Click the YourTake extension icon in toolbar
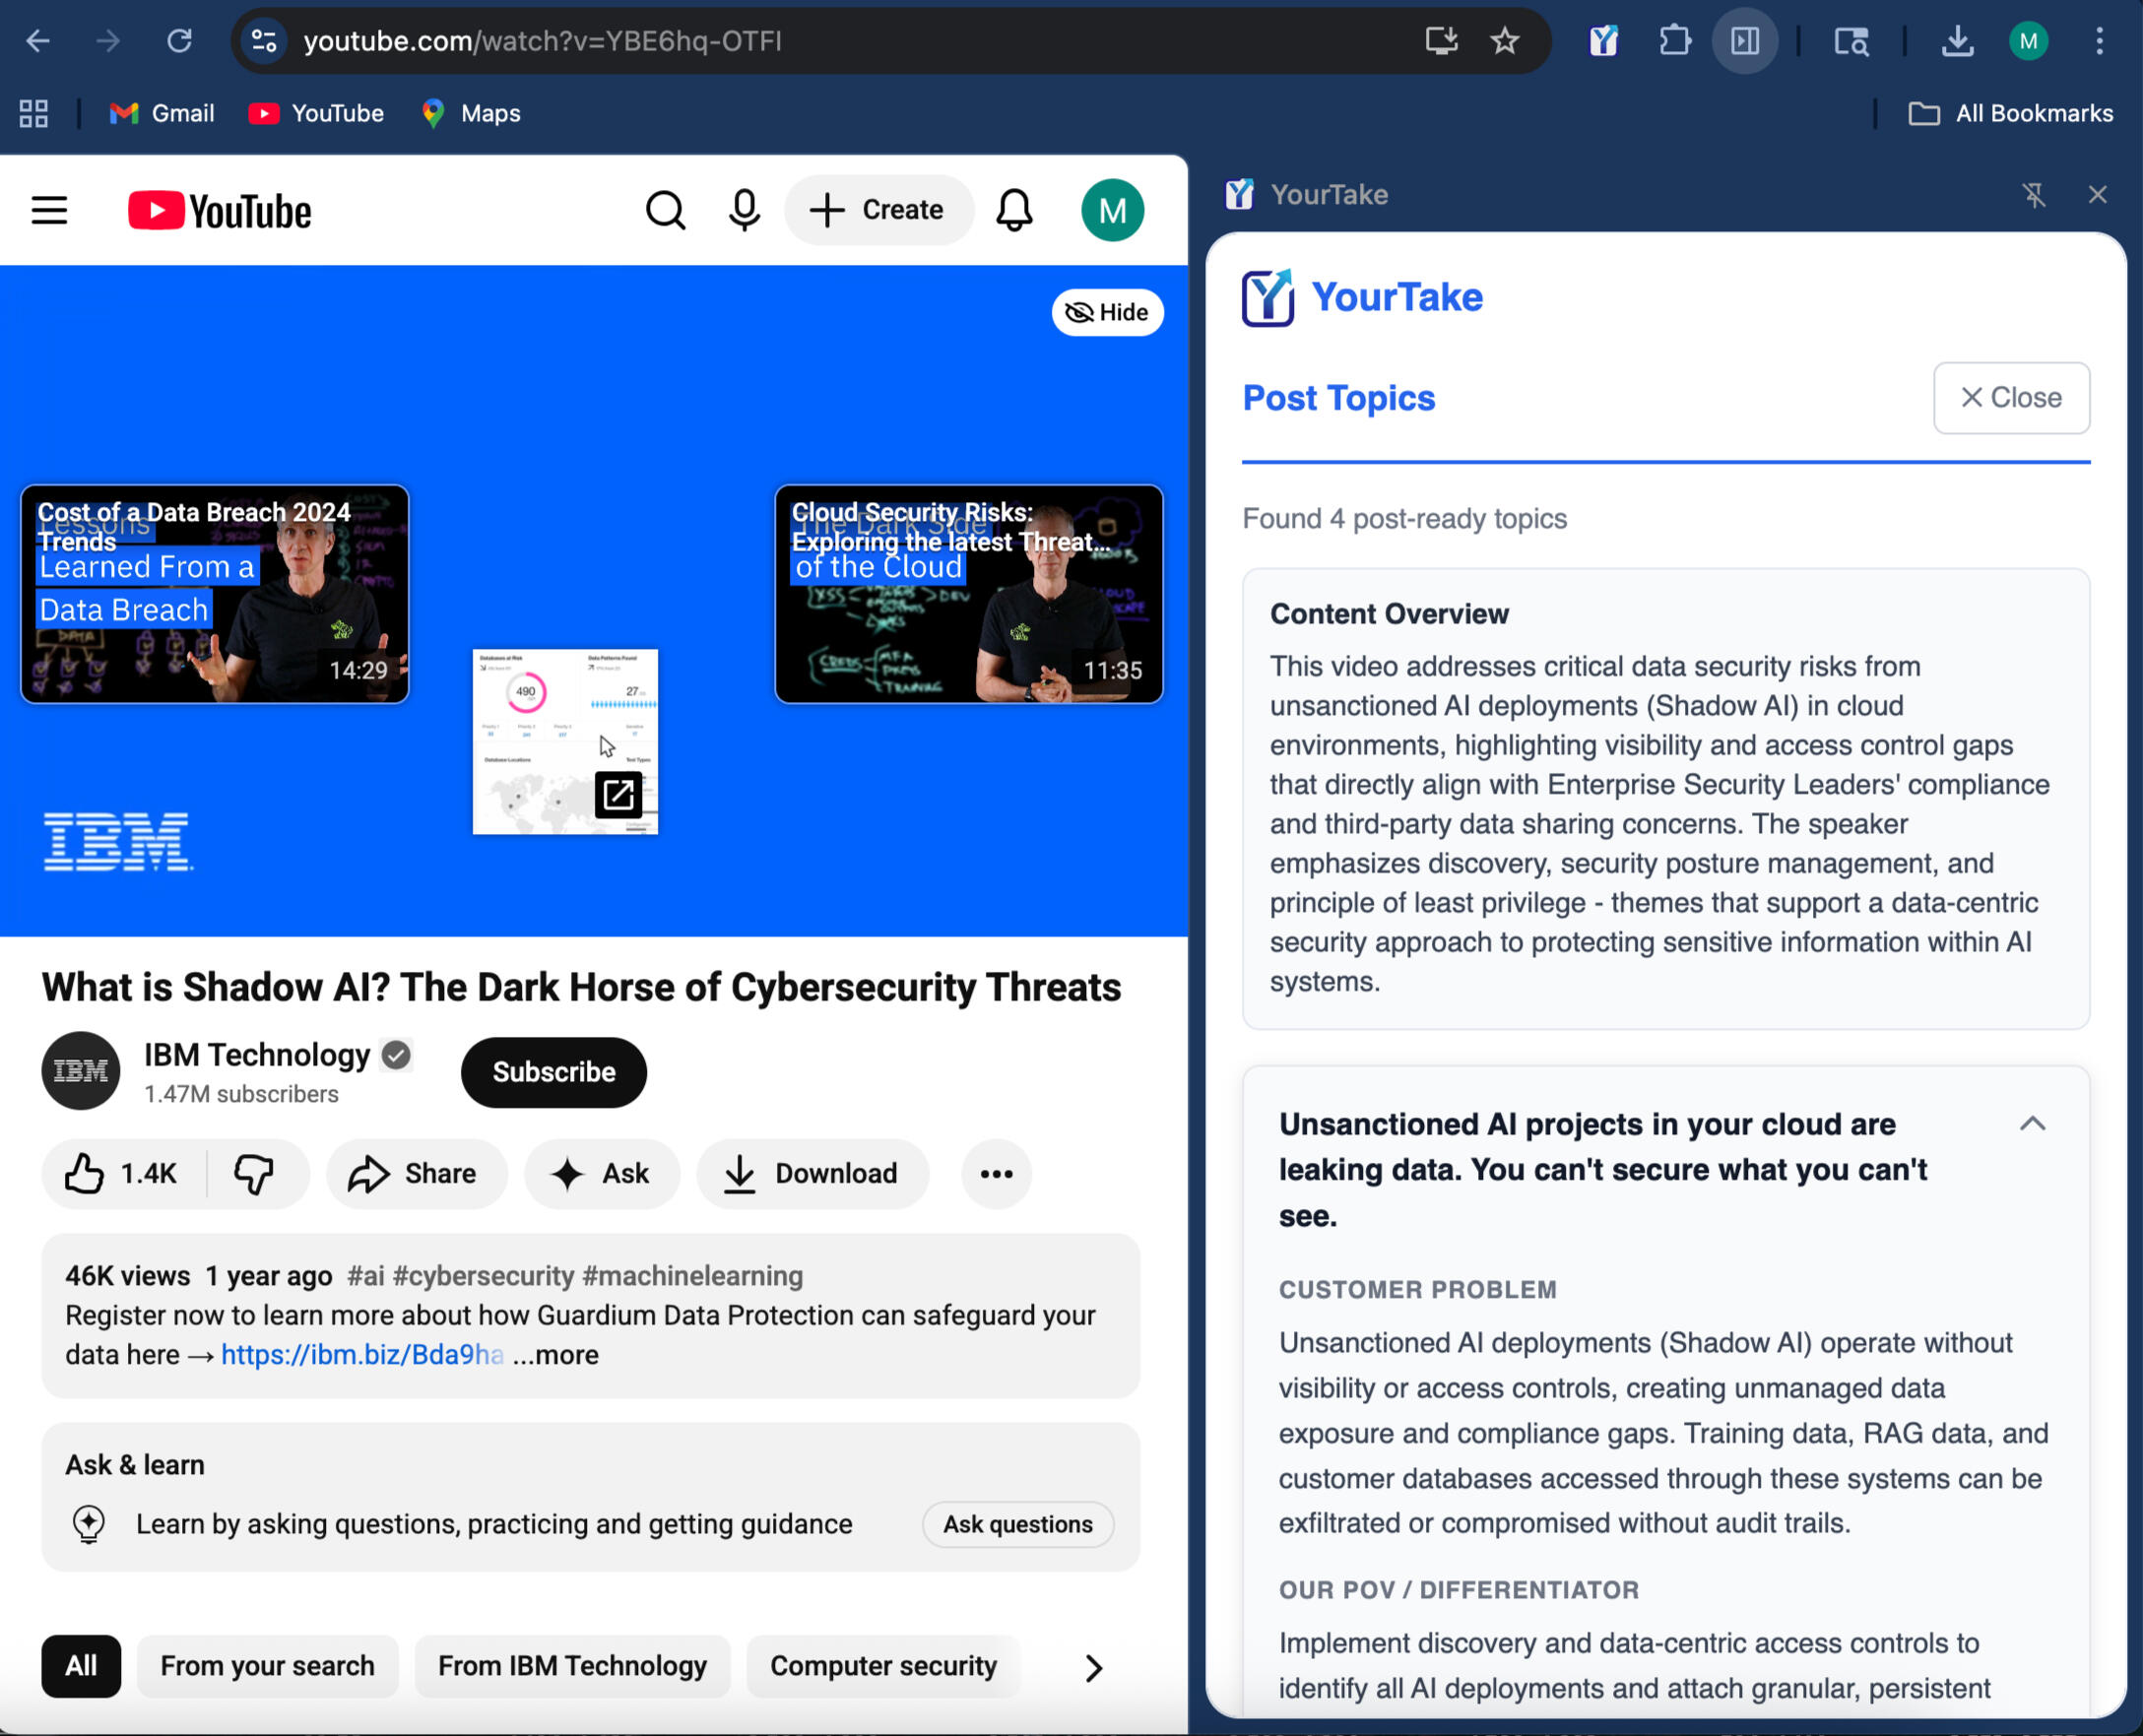Image resolution: width=2143 pixels, height=1736 pixels. click(x=1603, y=41)
